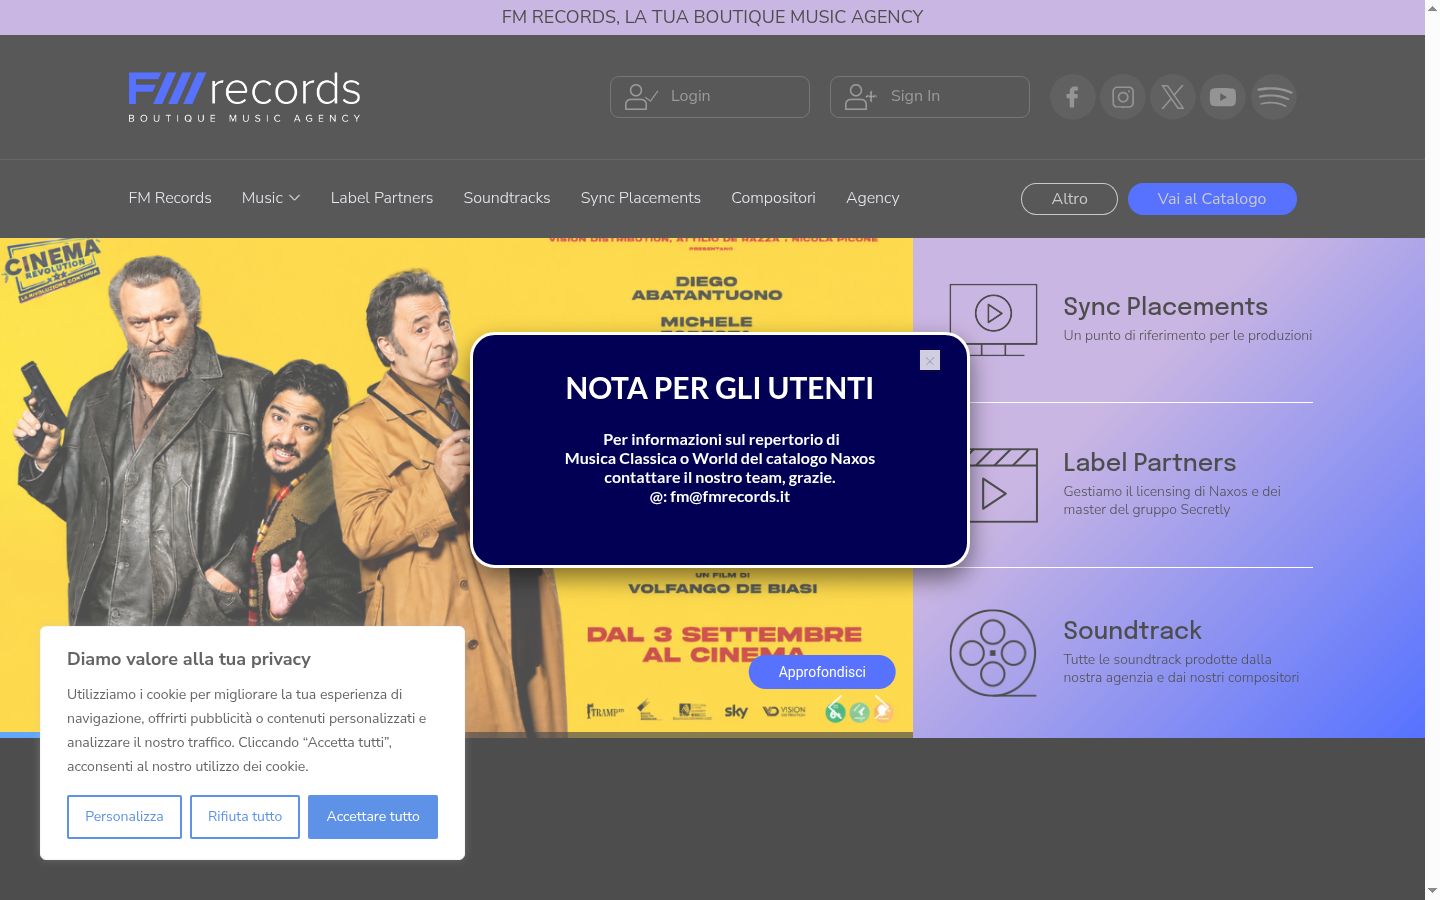Viewport: 1440px width, 900px height.
Task: Click the Soundtrack panel heading
Action: click(x=1132, y=631)
